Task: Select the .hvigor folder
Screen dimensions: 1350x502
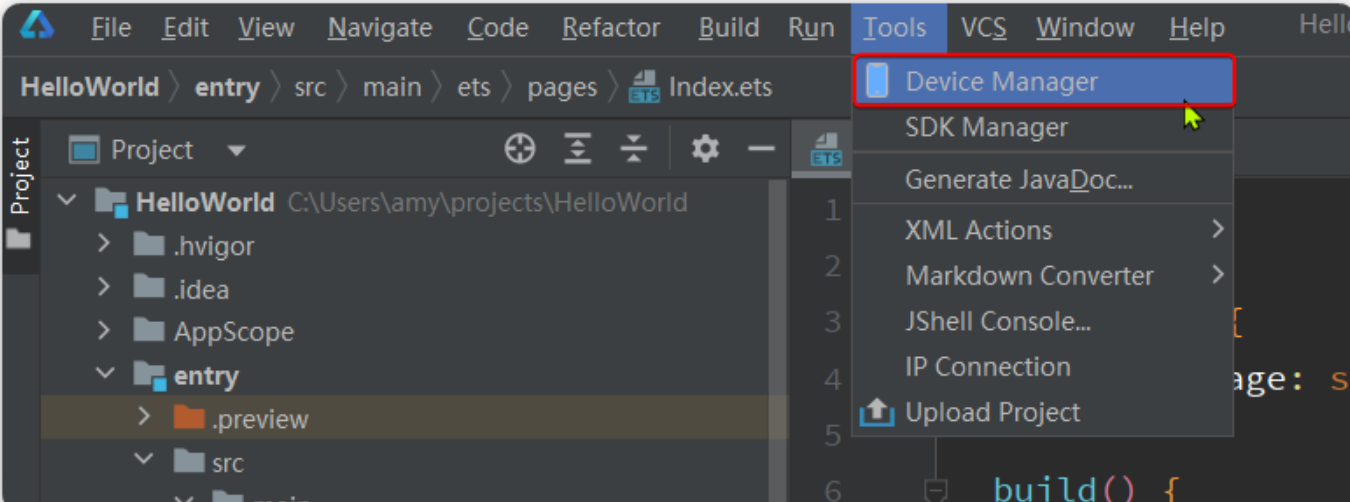Action: [214, 246]
